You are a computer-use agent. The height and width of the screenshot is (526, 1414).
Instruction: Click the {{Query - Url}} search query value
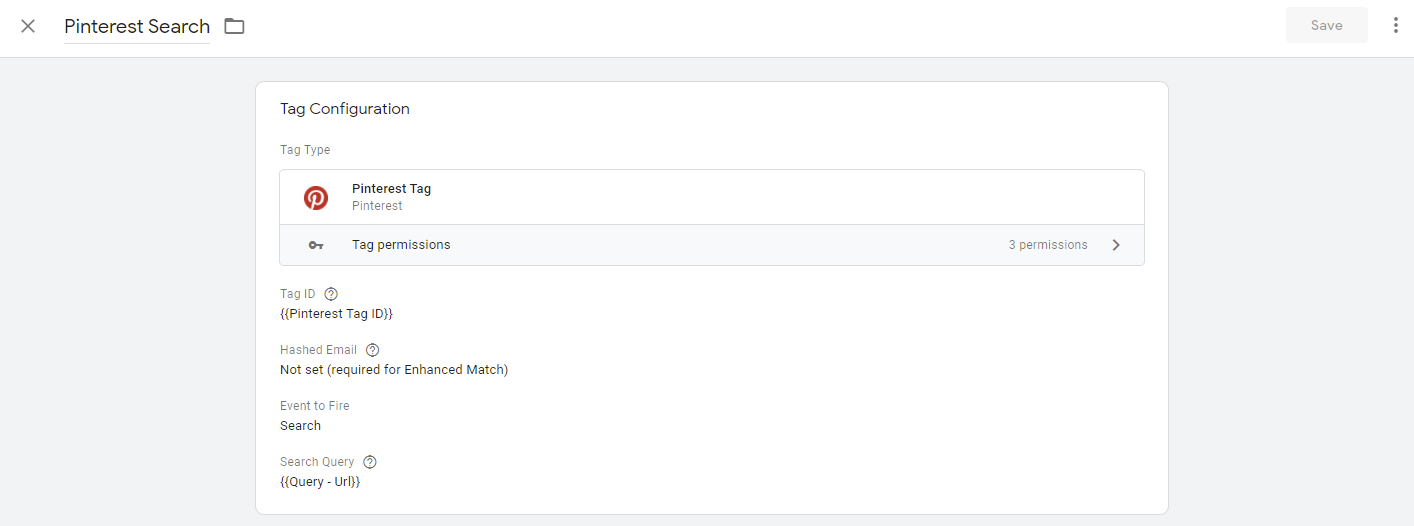tap(320, 482)
